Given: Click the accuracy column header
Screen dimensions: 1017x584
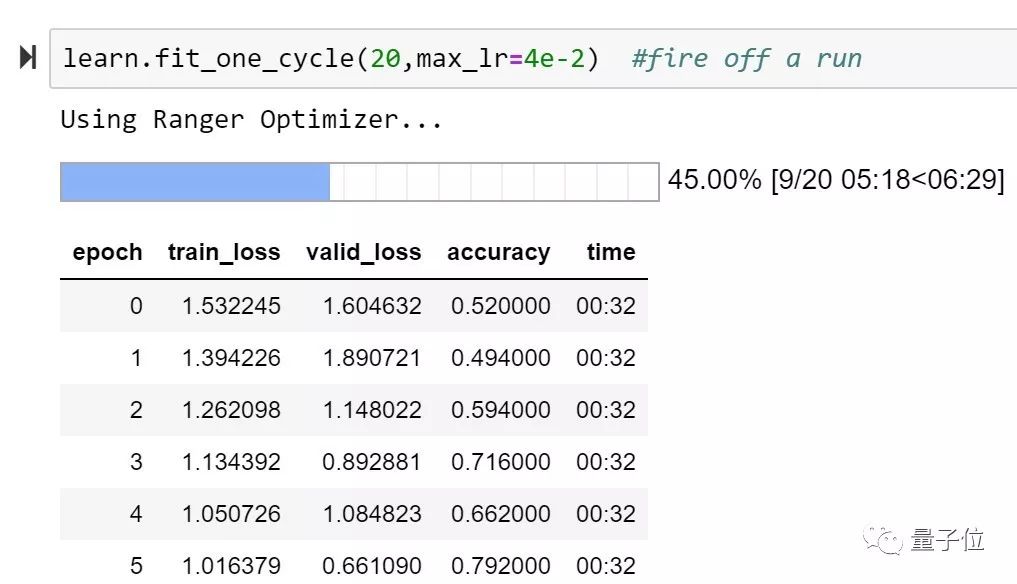Looking at the screenshot, I should 498,253.
